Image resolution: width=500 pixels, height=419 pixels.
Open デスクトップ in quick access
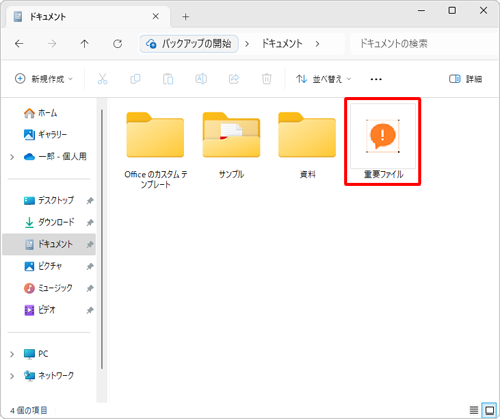(x=49, y=200)
